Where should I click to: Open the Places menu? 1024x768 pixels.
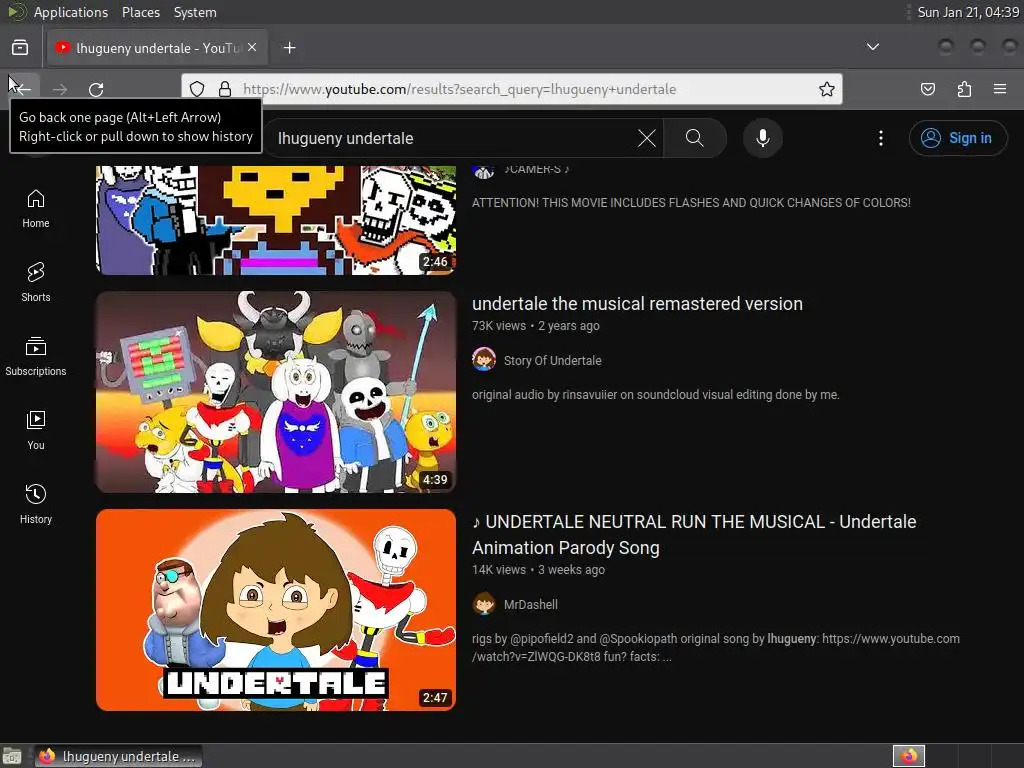140,12
